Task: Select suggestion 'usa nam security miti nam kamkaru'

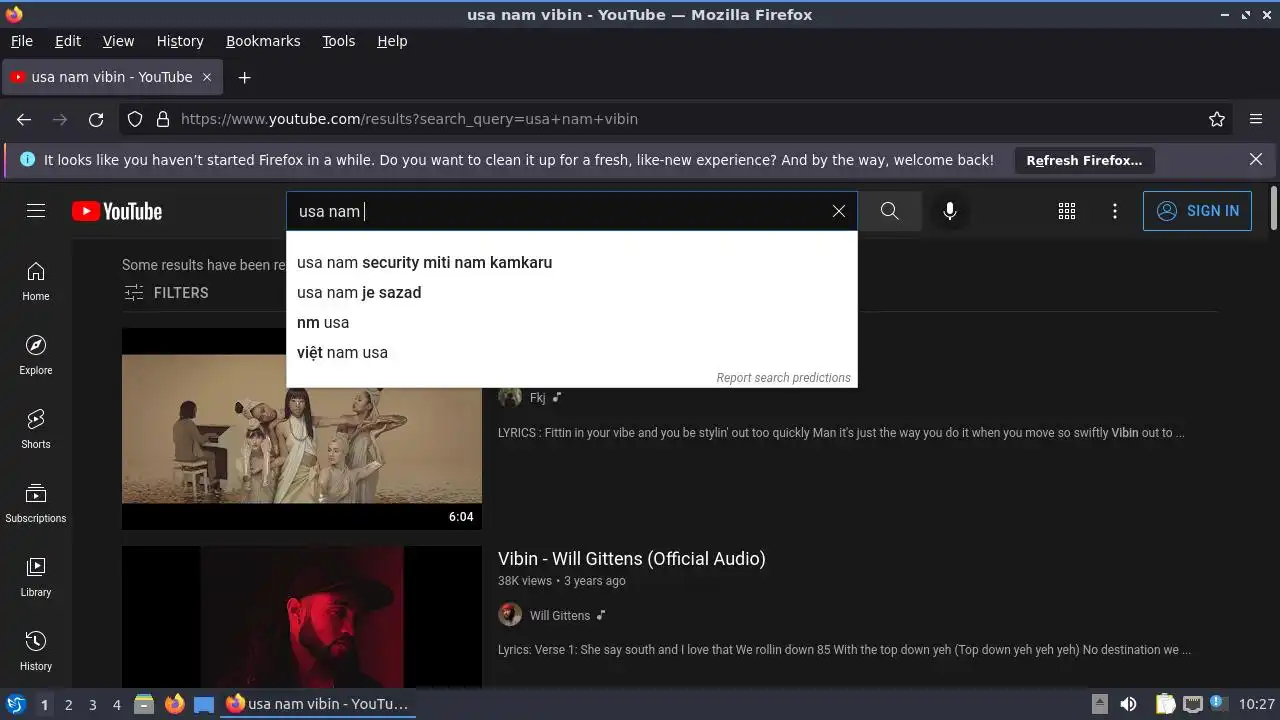Action: [x=571, y=262]
